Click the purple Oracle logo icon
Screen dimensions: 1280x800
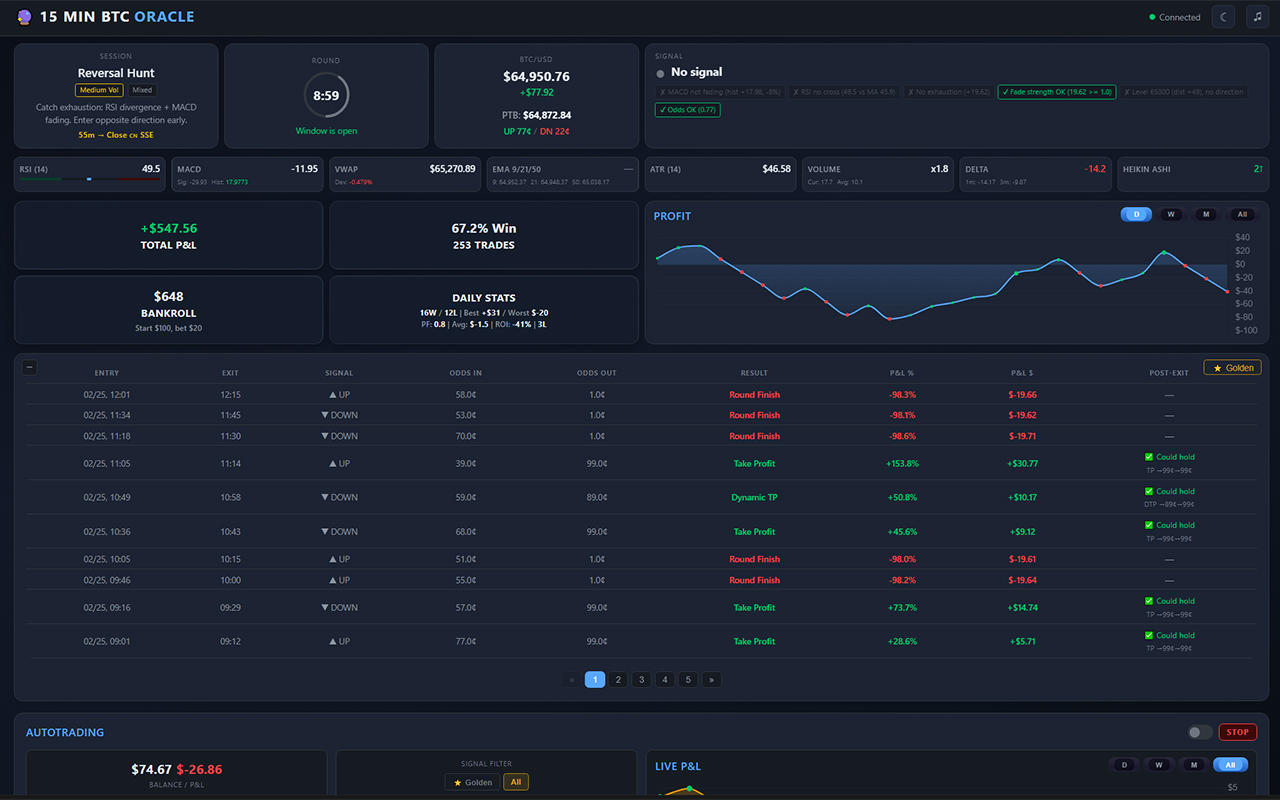point(24,17)
